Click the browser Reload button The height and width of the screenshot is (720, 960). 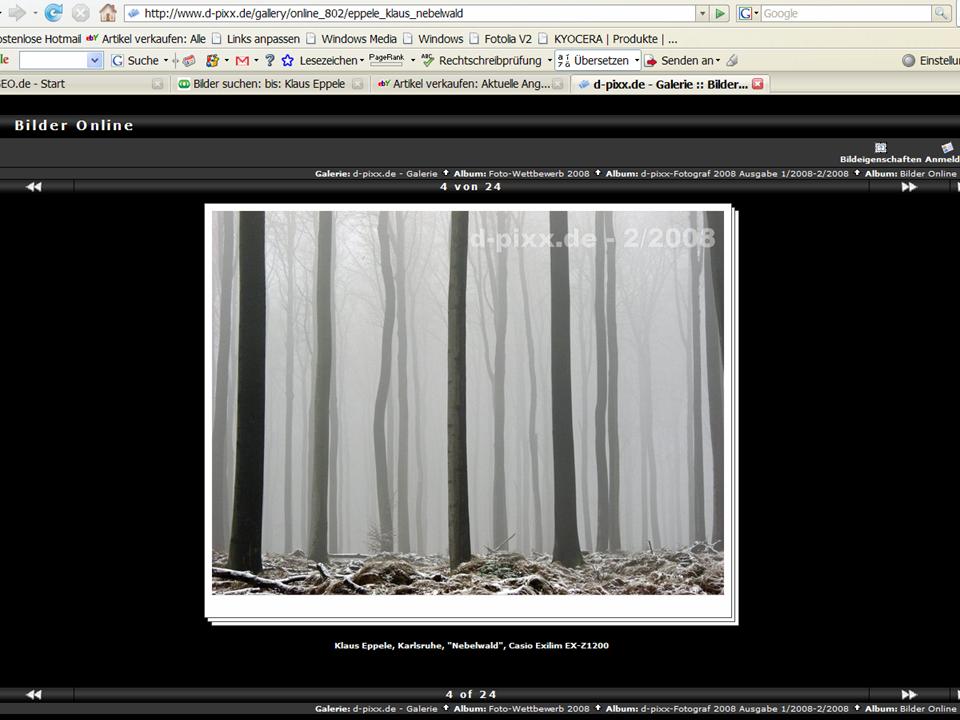coord(54,13)
